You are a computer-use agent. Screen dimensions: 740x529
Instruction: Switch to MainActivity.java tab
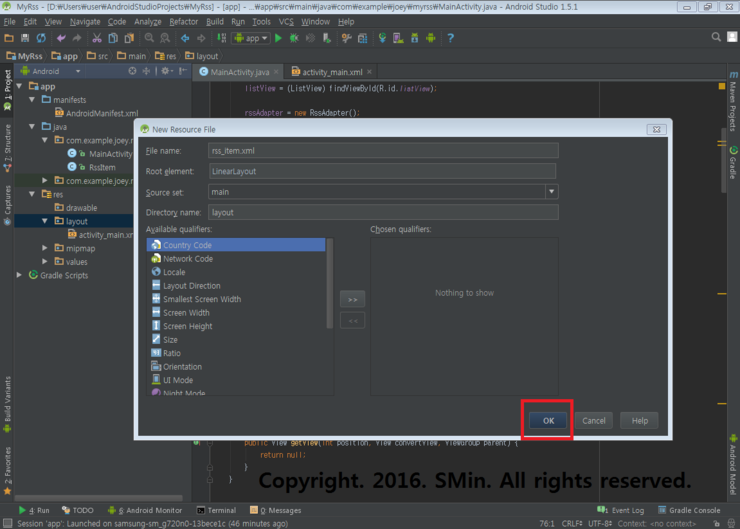[x=240, y=72]
